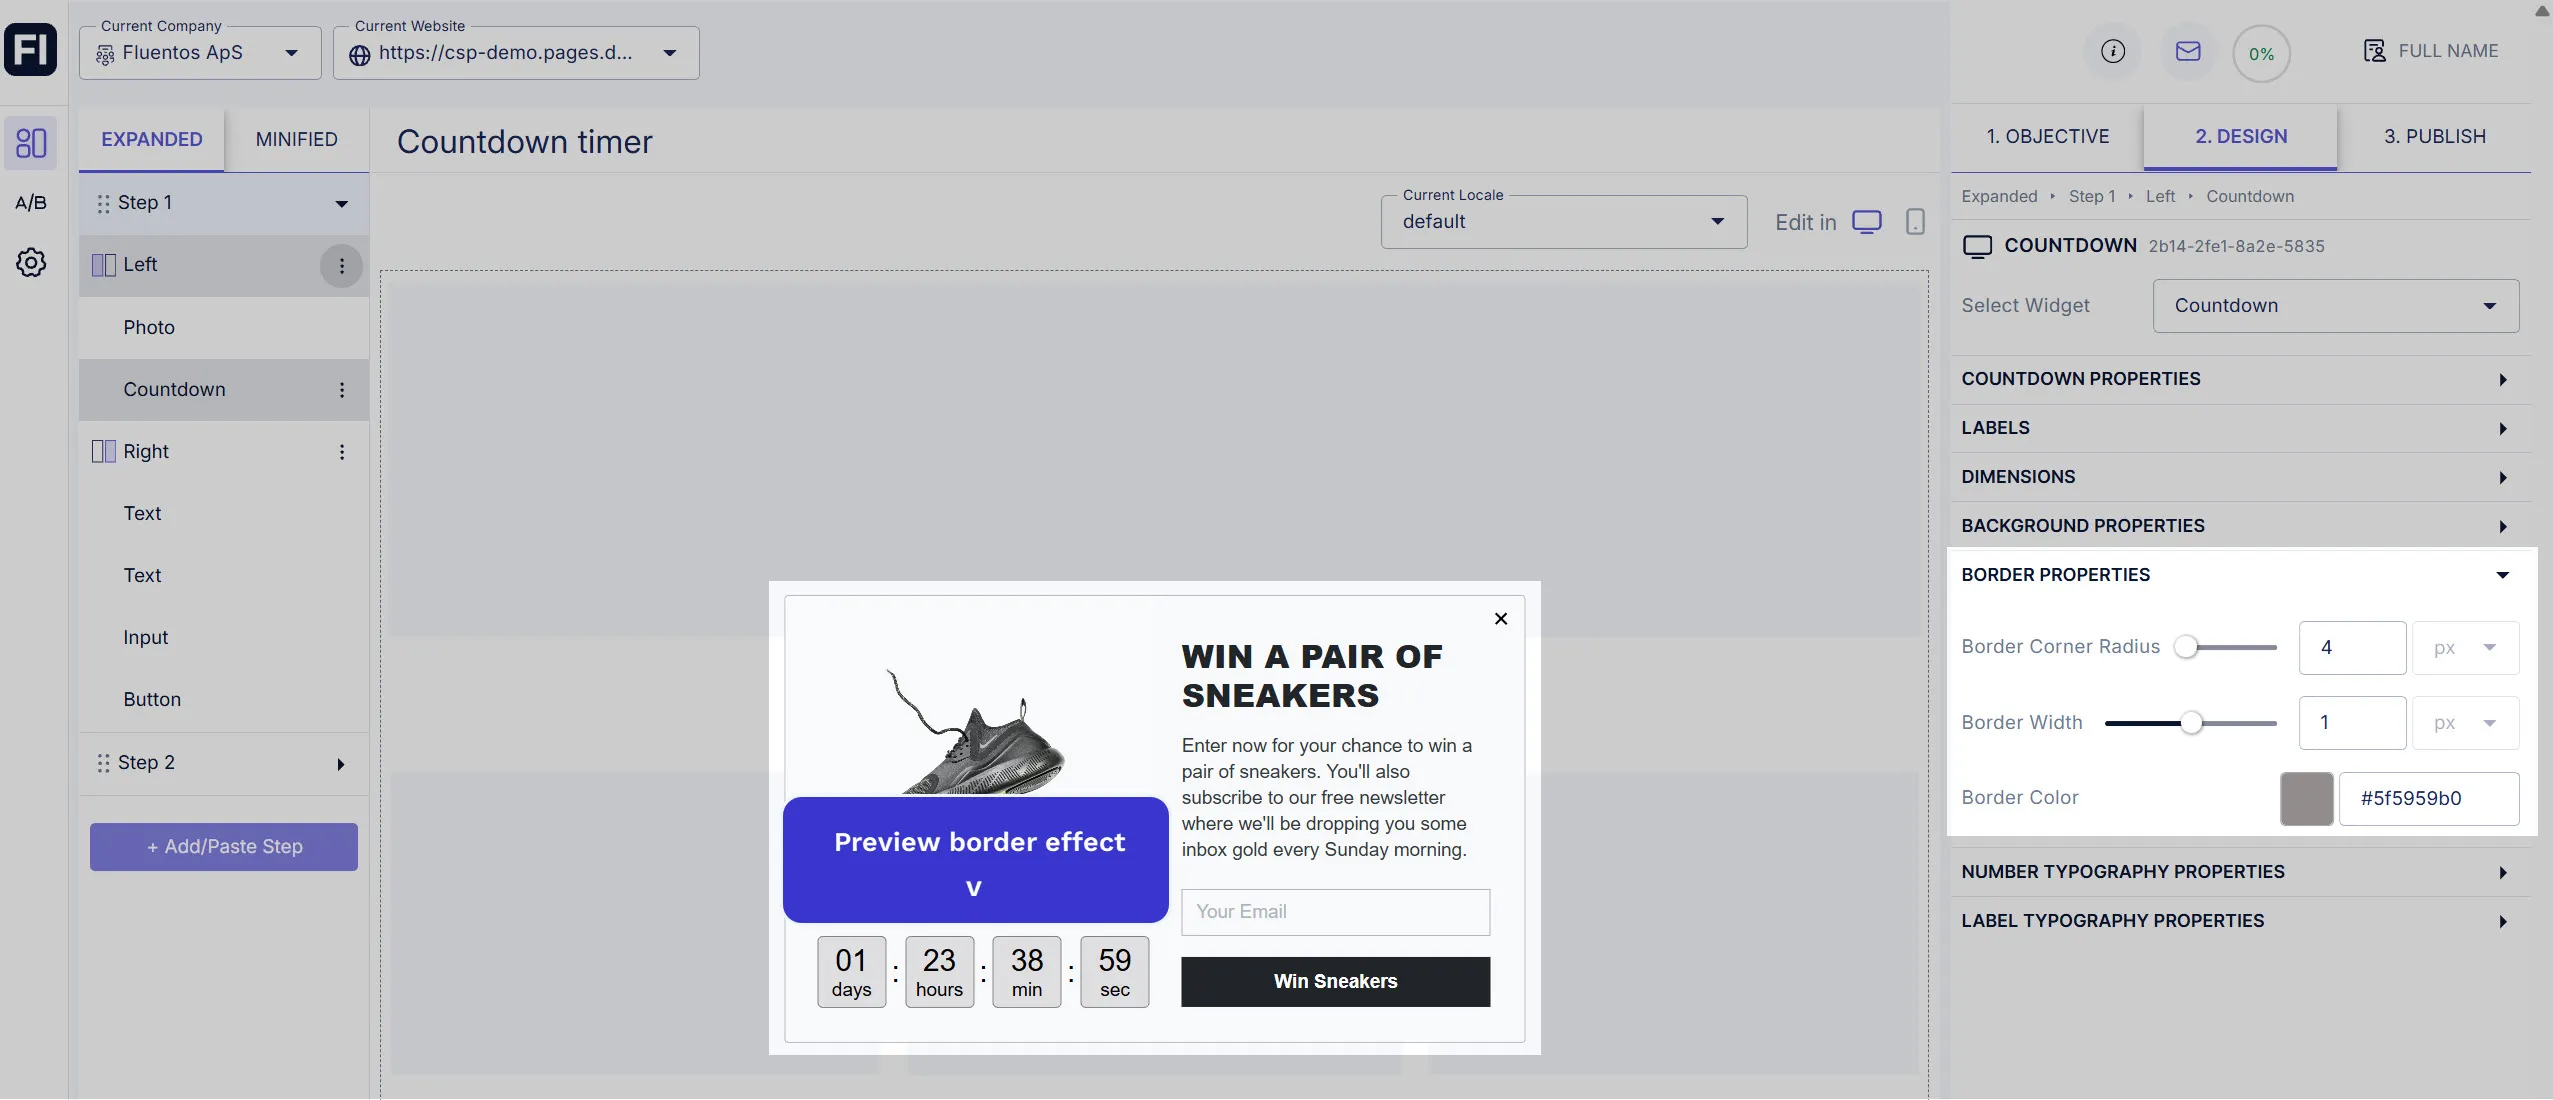
Task: Switch to mobile device edit view
Action: point(1914,222)
